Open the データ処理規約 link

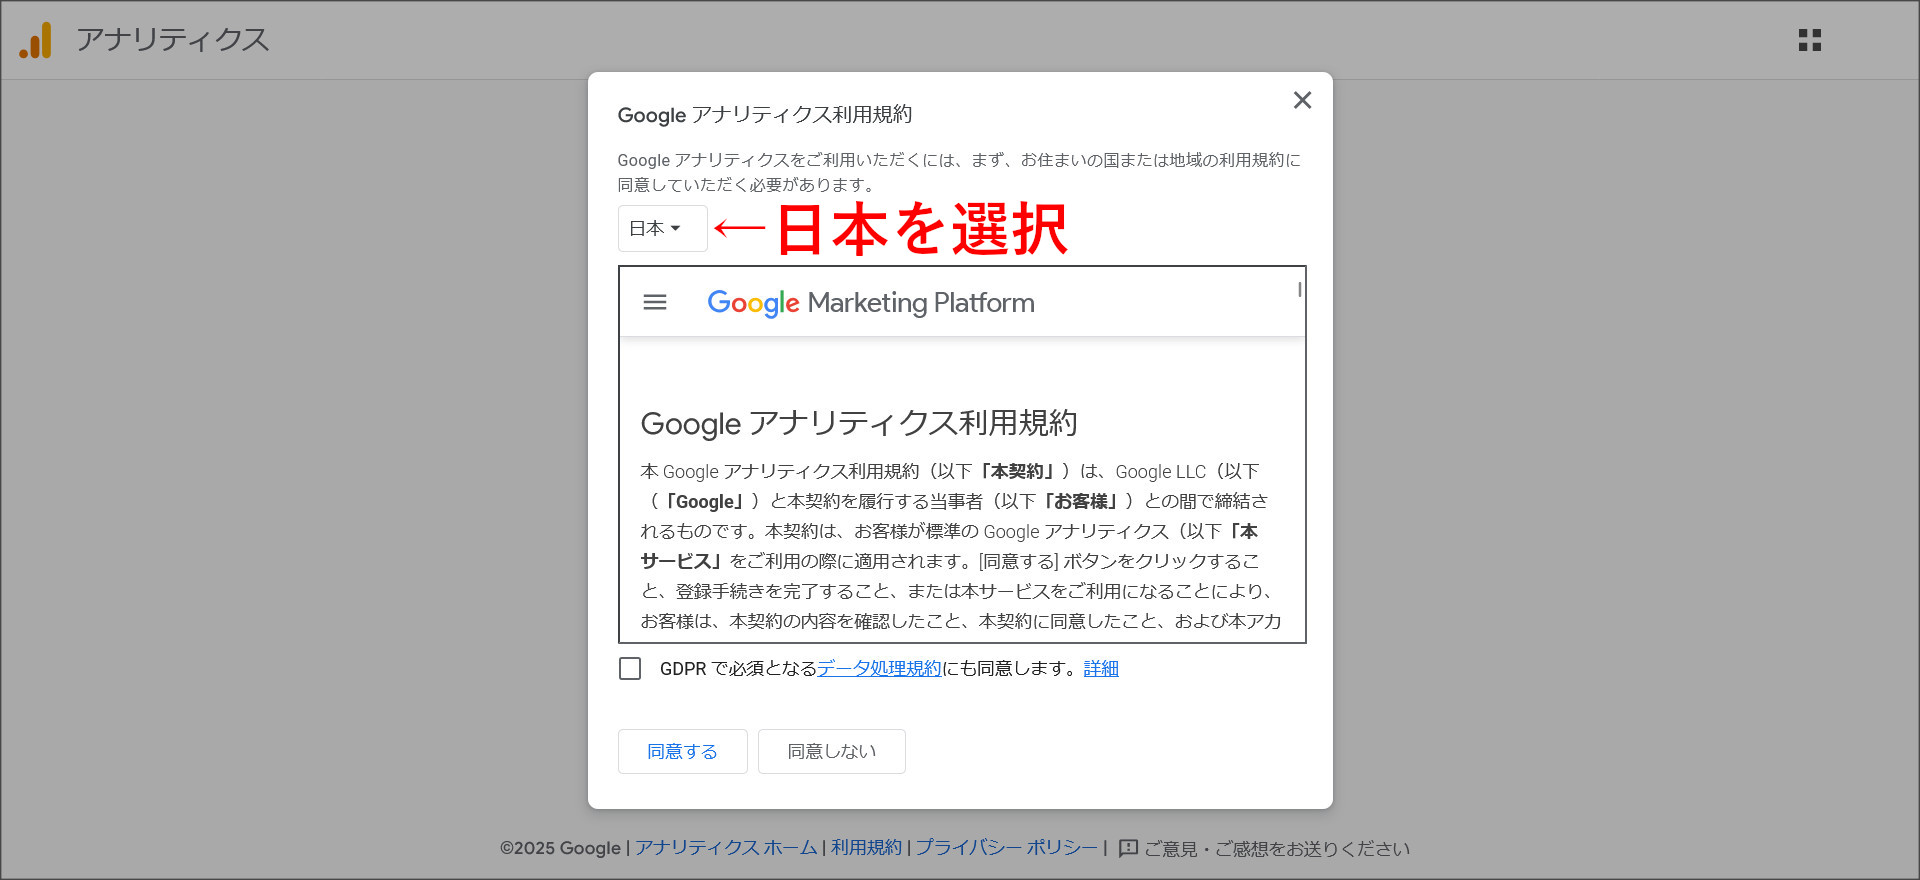pos(879,668)
